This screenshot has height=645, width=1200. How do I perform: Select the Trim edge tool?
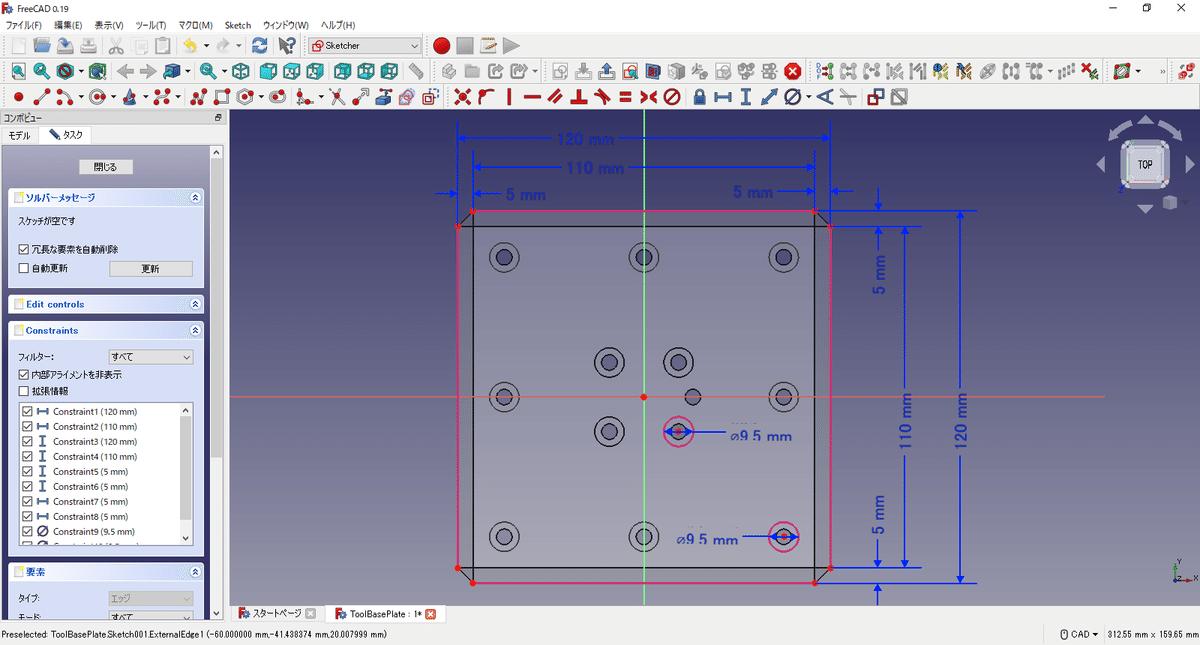pyautogui.click(x=337, y=97)
